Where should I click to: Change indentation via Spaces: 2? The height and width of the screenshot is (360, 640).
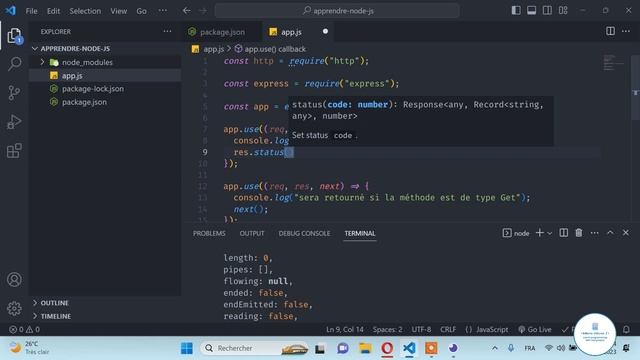point(387,329)
